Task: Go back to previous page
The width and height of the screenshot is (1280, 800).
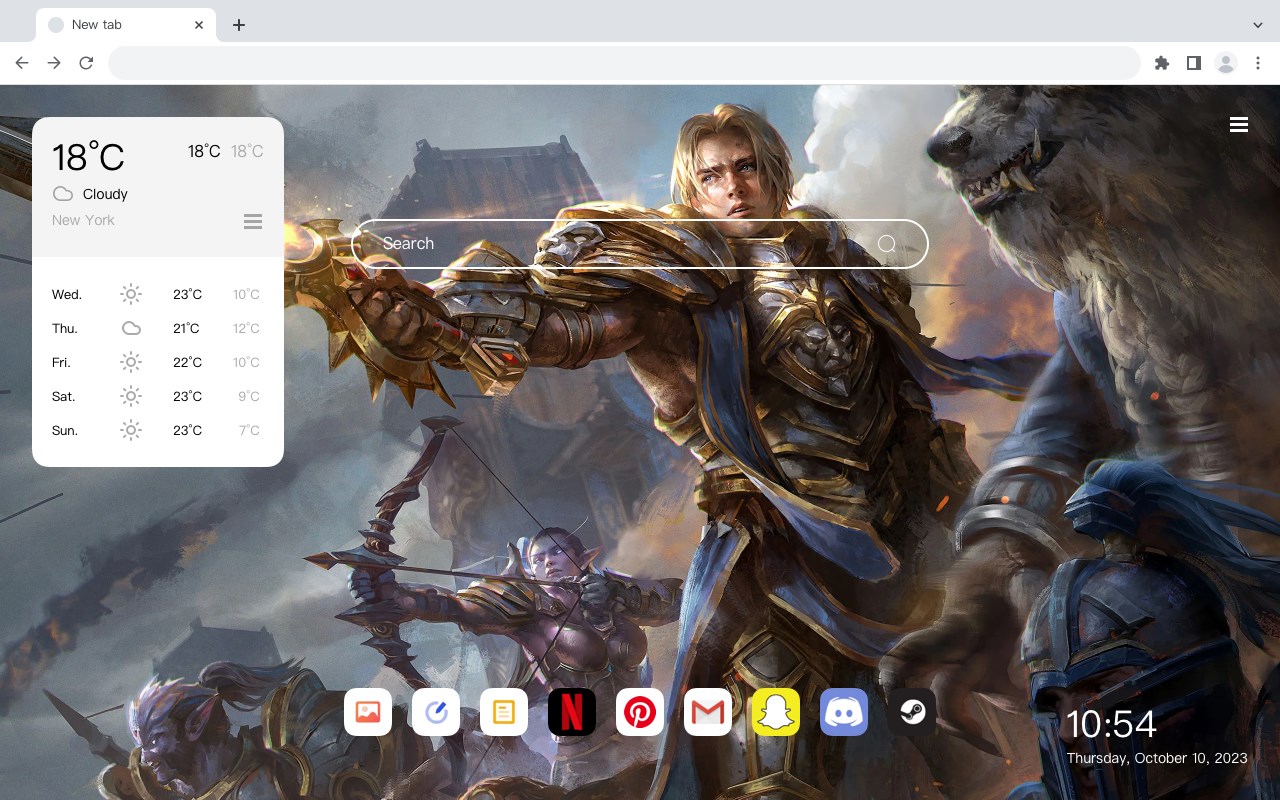Action: click(22, 63)
